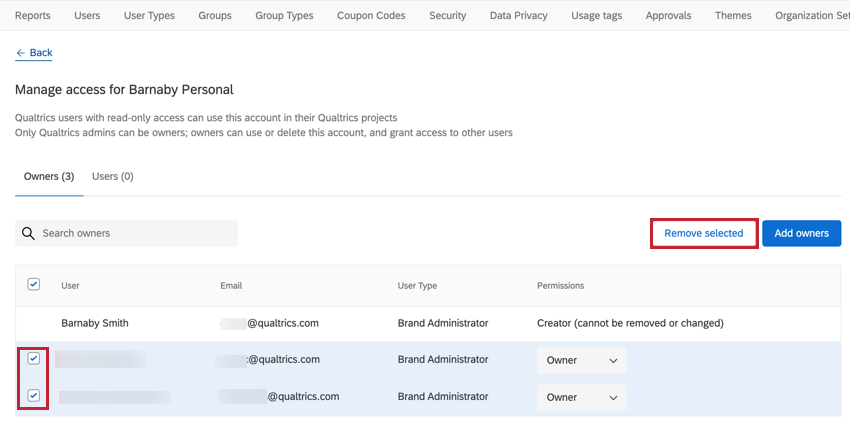The image size is (850, 425).
Task: Click the back arrow icon
Action: click(x=21, y=53)
